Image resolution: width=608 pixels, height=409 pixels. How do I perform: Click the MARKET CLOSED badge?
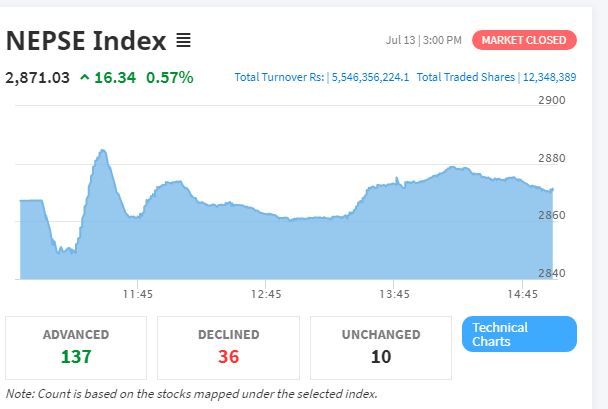click(524, 40)
